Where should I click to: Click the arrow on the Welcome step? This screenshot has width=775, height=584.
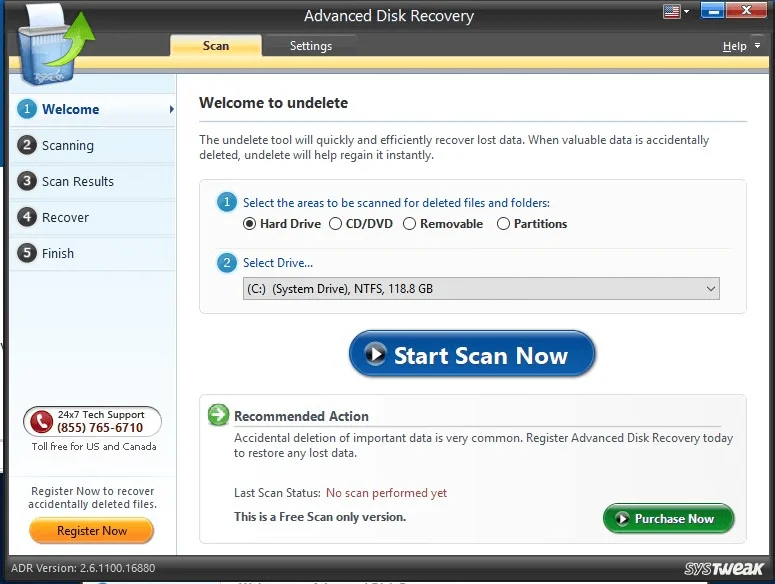click(172, 109)
